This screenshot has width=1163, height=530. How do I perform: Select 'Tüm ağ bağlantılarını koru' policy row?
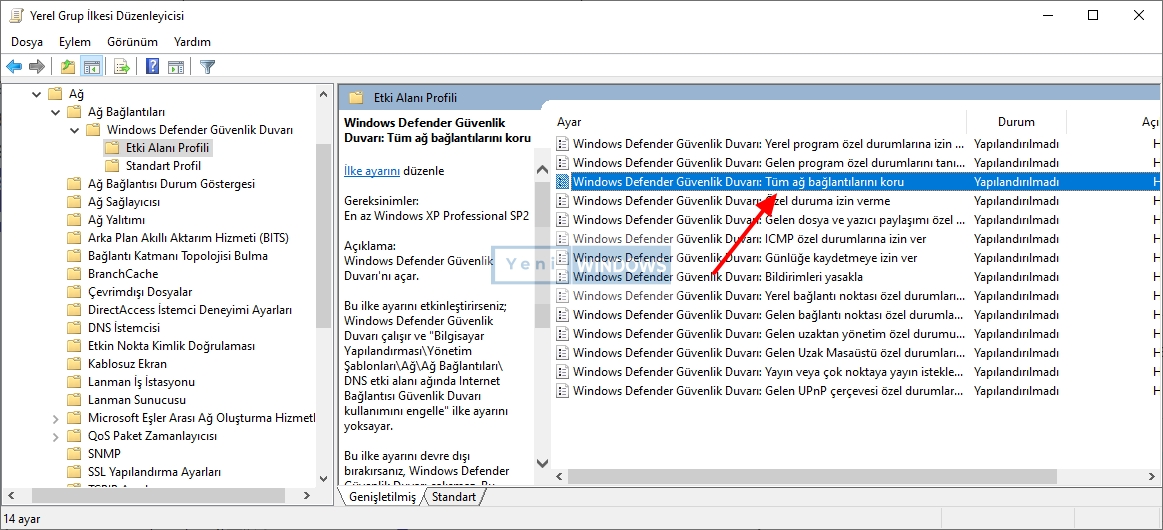pos(857,182)
